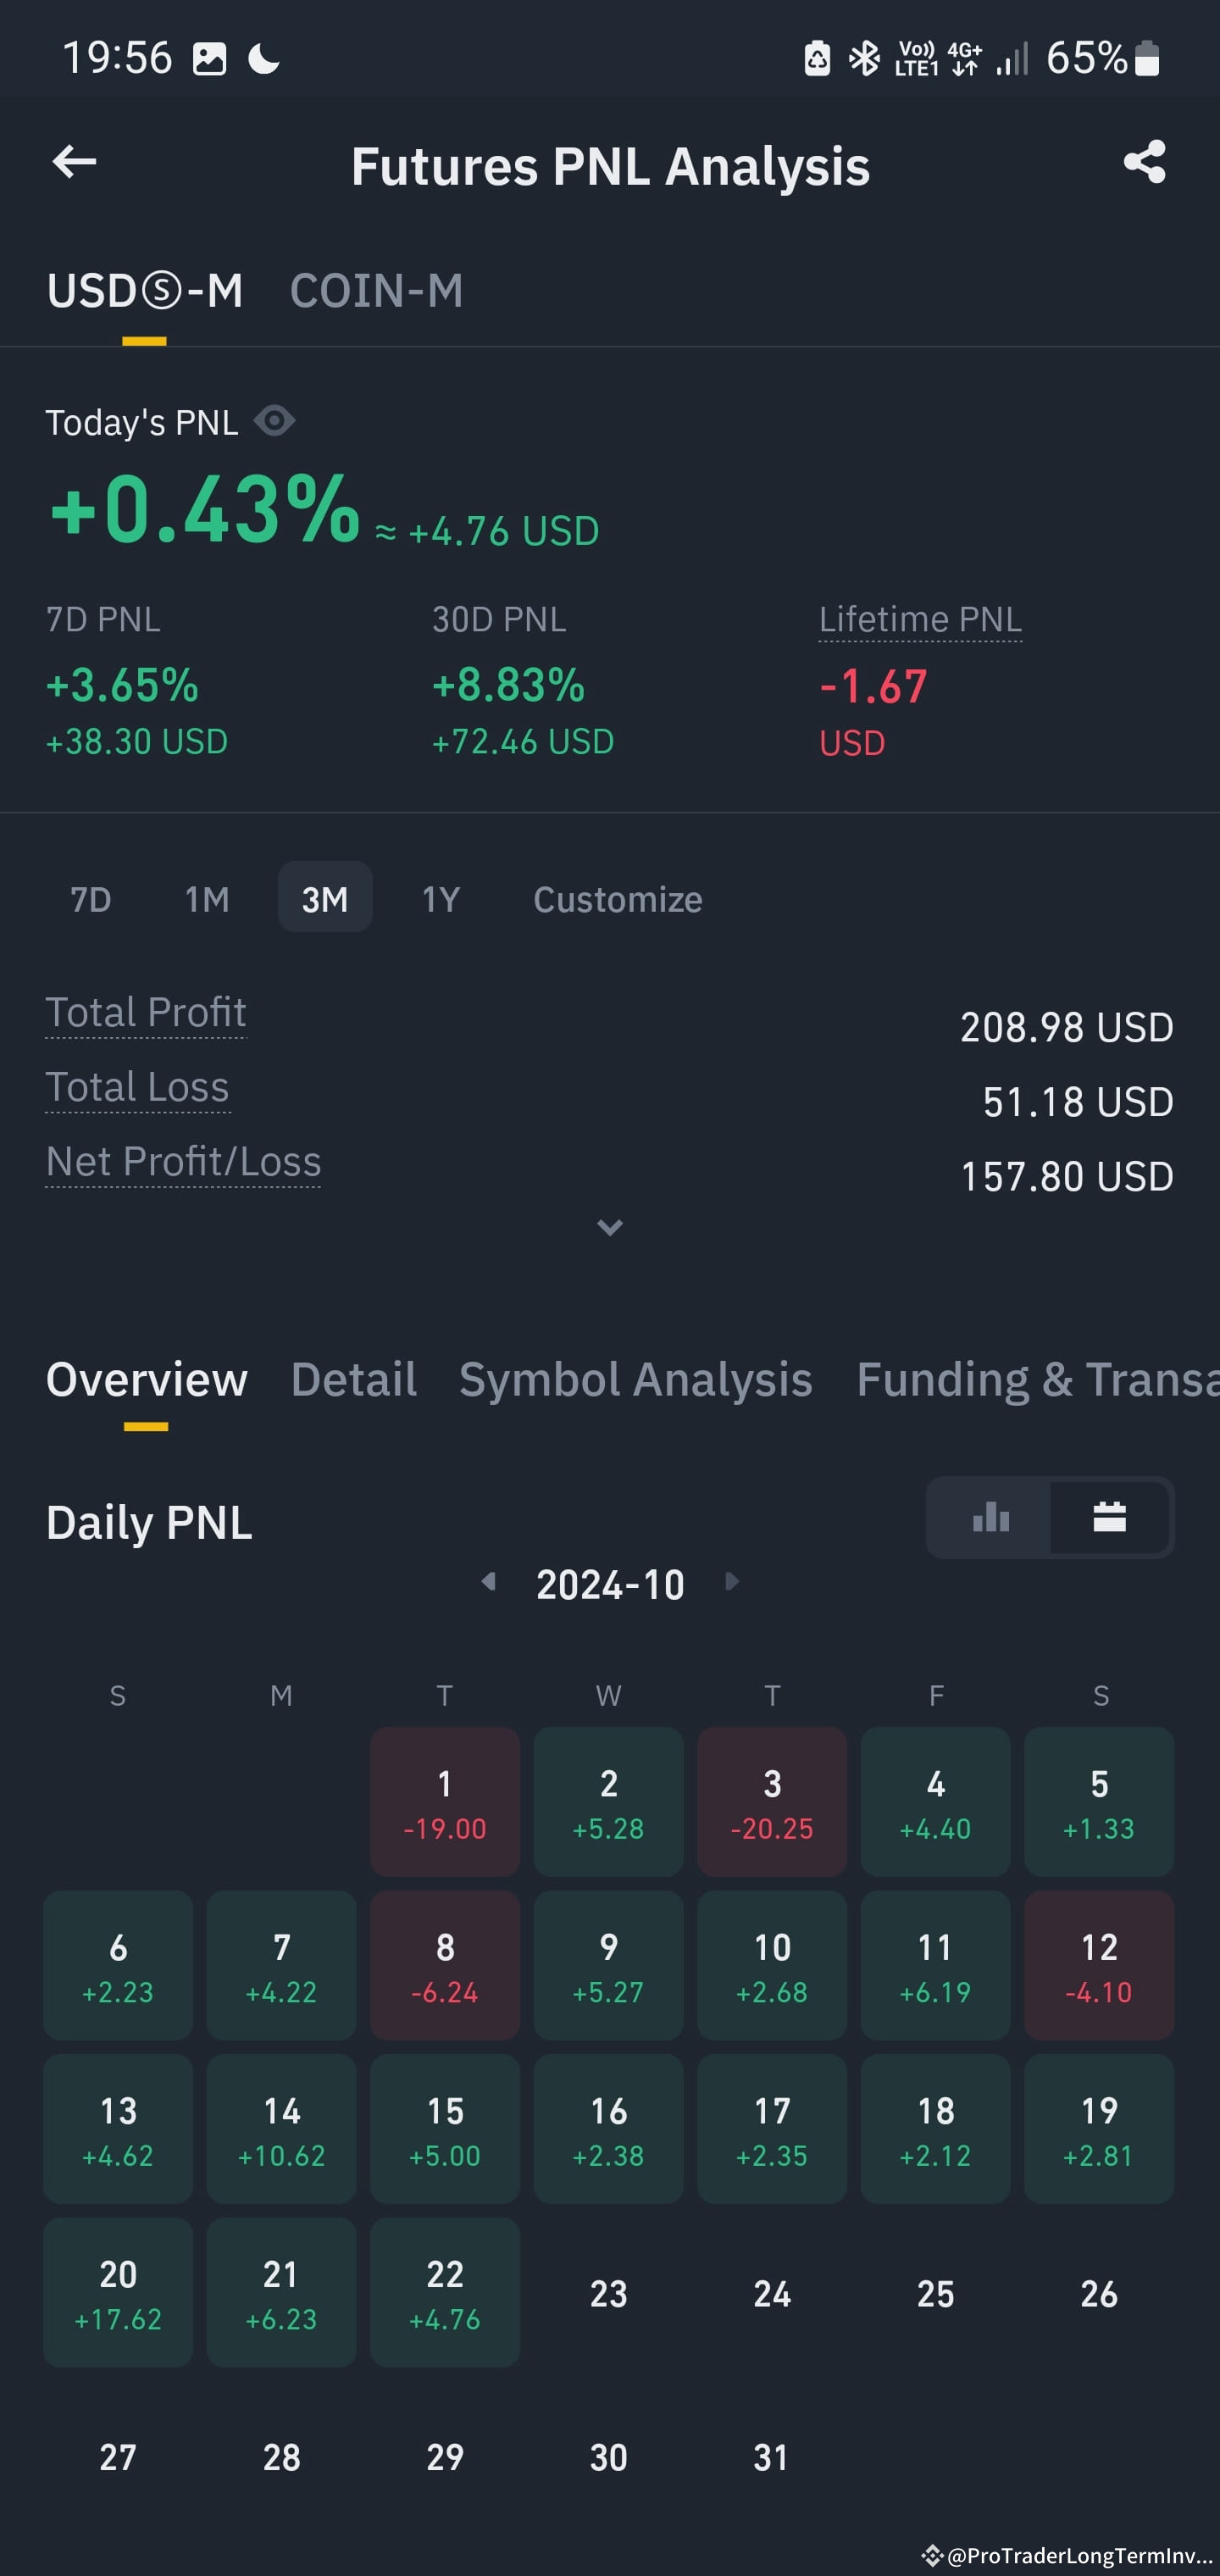The width and height of the screenshot is (1220, 2576).
Task: Go to previous month arrow
Action: coord(488,1581)
